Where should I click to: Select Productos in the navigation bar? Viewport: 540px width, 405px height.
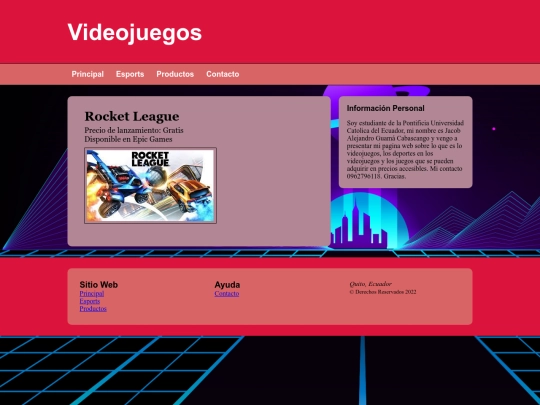coord(175,74)
